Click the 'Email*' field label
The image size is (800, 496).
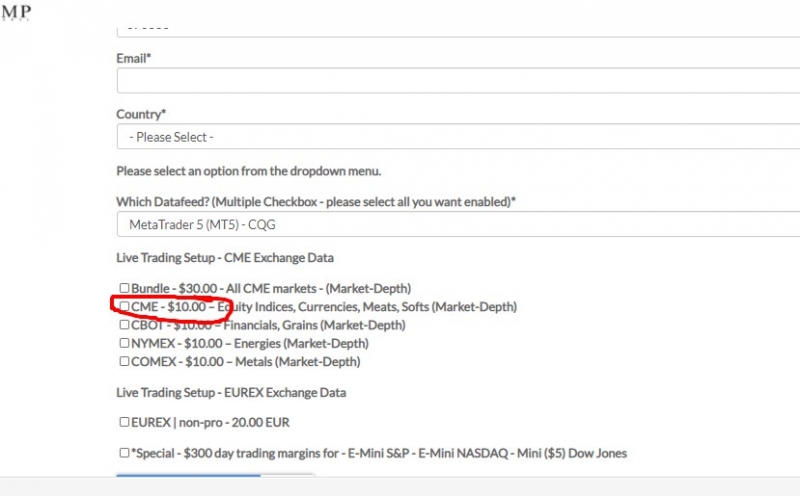coord(134,58)
